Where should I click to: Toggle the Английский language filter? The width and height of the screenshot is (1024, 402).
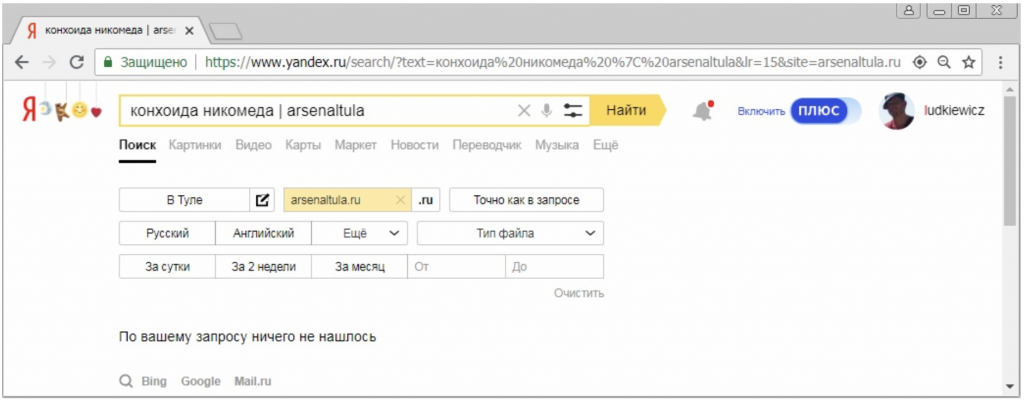click(263, 233)
